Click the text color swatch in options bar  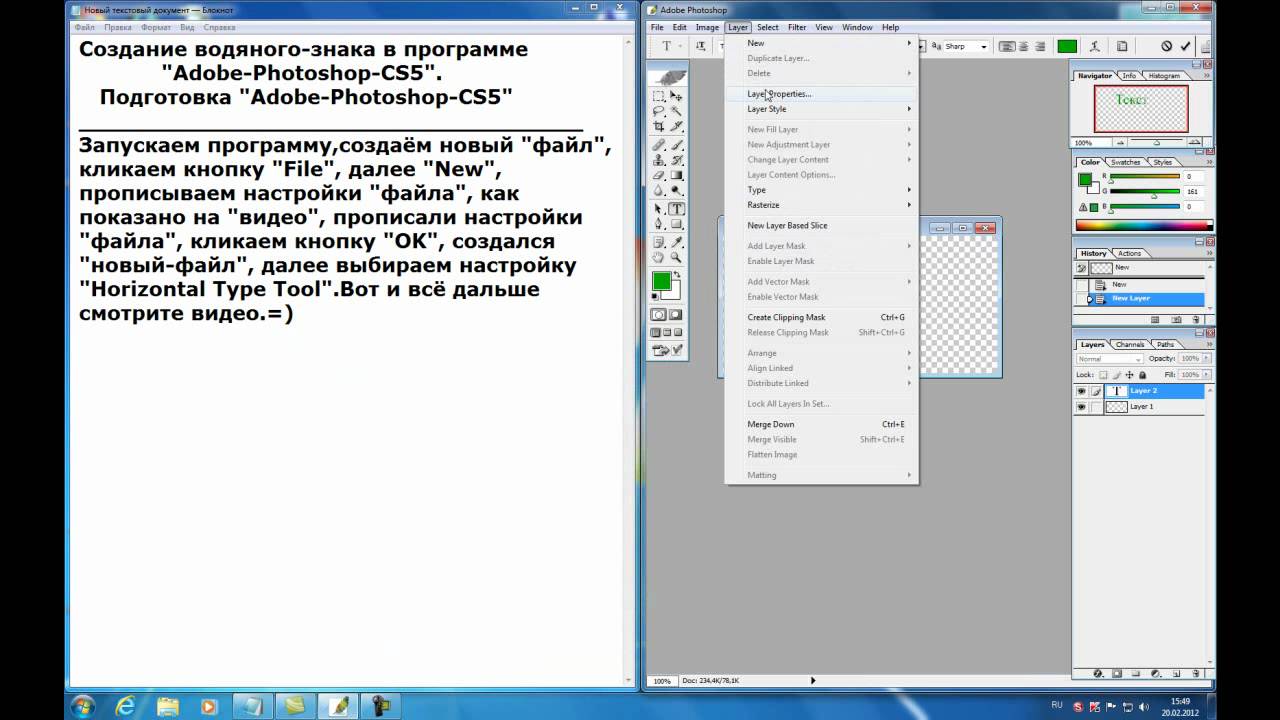1067,46
